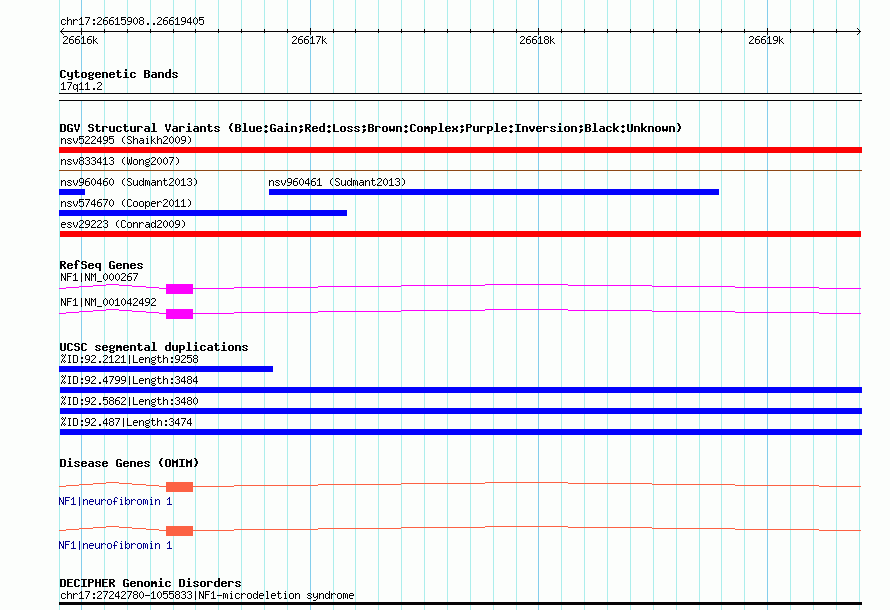Click the 26618k ruler tick label
Image resolution: width=890 pixels, height=610 pixels.
[x=537, y=40]
